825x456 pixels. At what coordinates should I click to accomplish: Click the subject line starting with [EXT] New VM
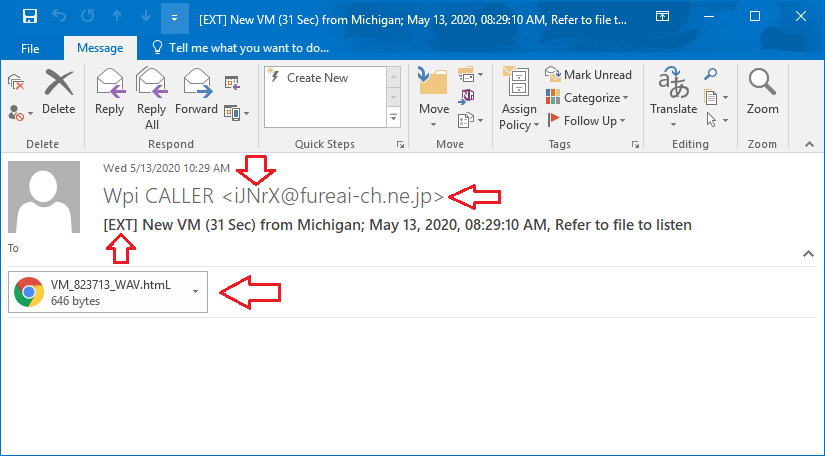tap(397, 225)
